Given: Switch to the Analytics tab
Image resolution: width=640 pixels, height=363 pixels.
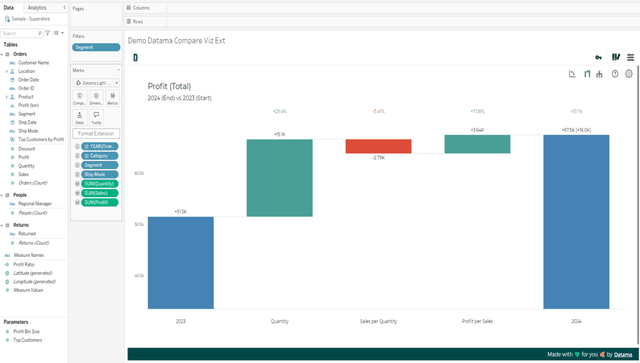Looking at the screenshot, I should point(37,8).
